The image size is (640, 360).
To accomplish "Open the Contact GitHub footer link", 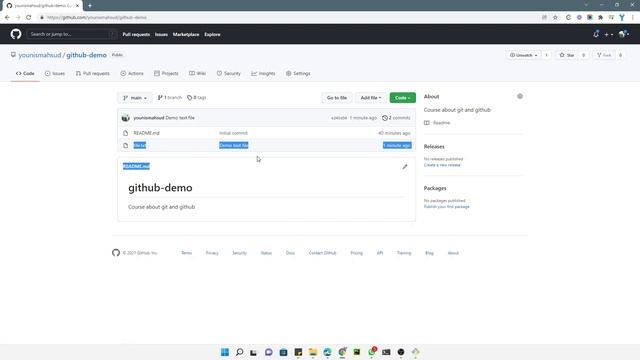I will pos(322,253).
